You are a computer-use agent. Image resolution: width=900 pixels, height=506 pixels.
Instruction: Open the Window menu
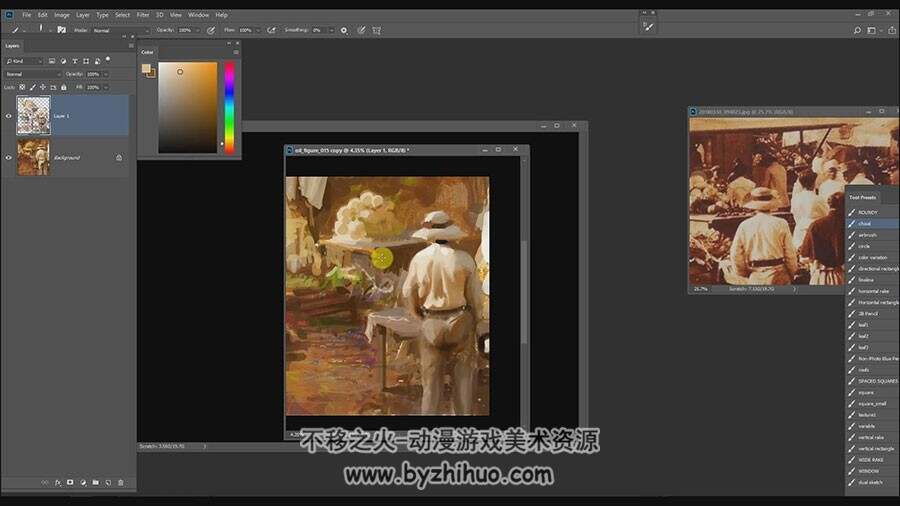199,15
